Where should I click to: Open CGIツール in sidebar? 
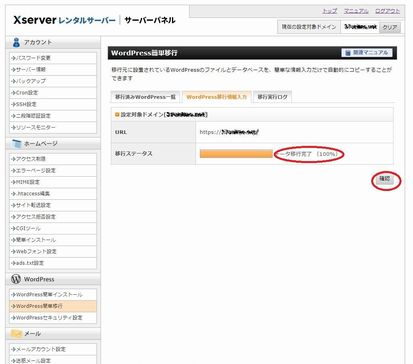click(53, 228)
